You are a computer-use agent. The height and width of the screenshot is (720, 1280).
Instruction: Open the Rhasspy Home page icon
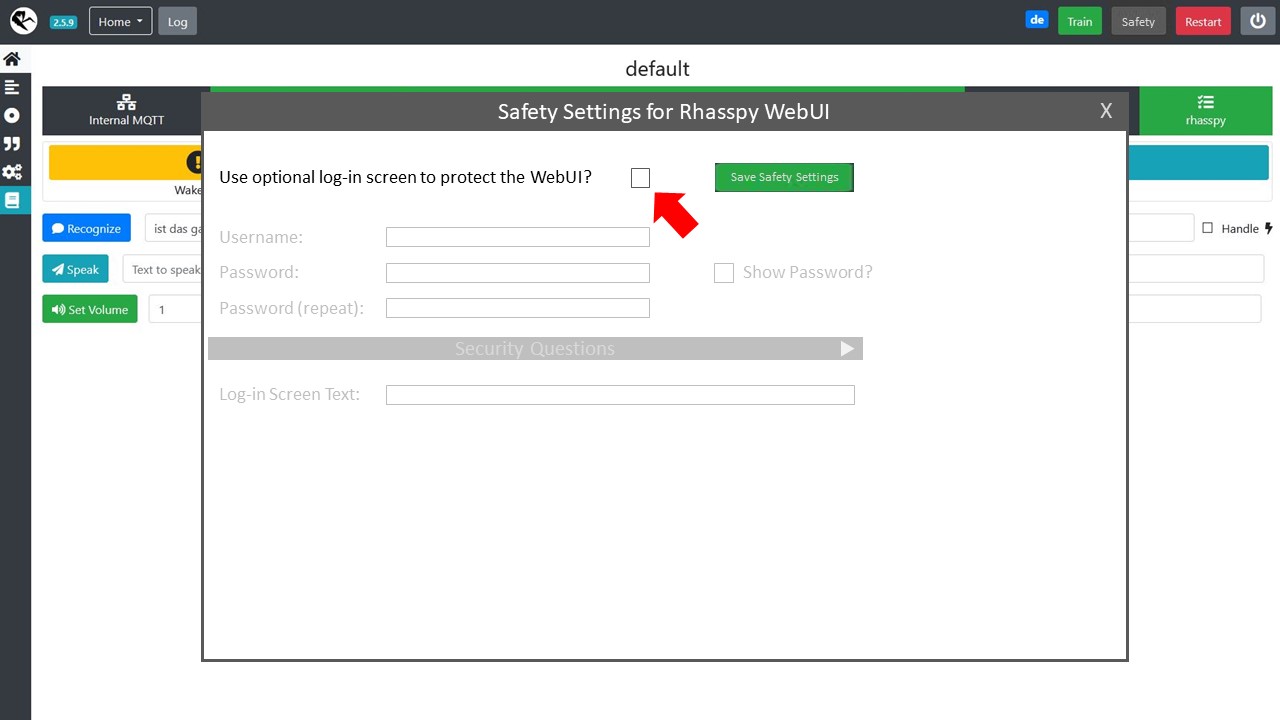(13, 58)
